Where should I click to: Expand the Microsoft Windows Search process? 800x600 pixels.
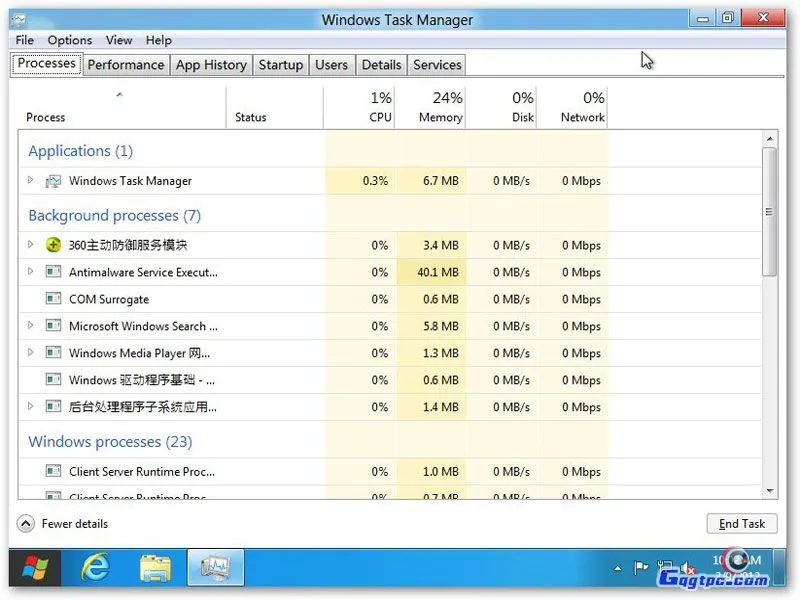tap(31, 326)
